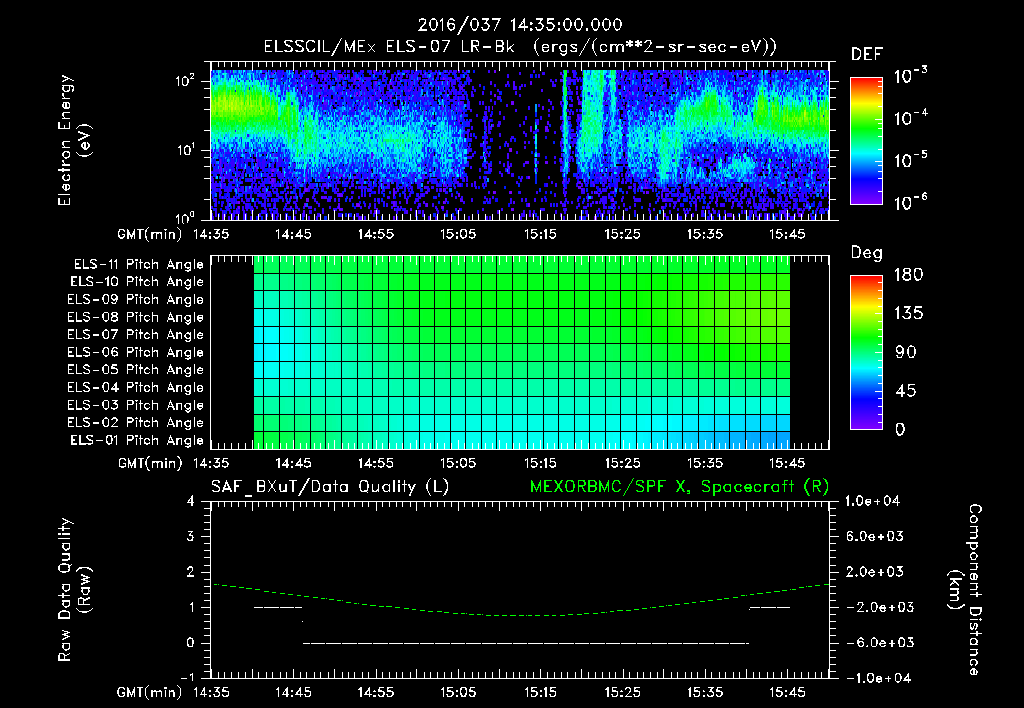Click the Deg color bar heading
This screenshot has height=708, width=1024.
coord(866,253)
